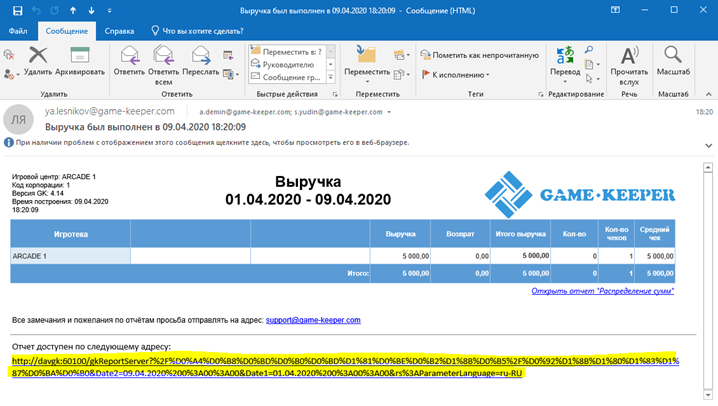Click the message scrollbar up arrow
The width and height of the screenshot is (718, 406).
click(x=708, y=168)
